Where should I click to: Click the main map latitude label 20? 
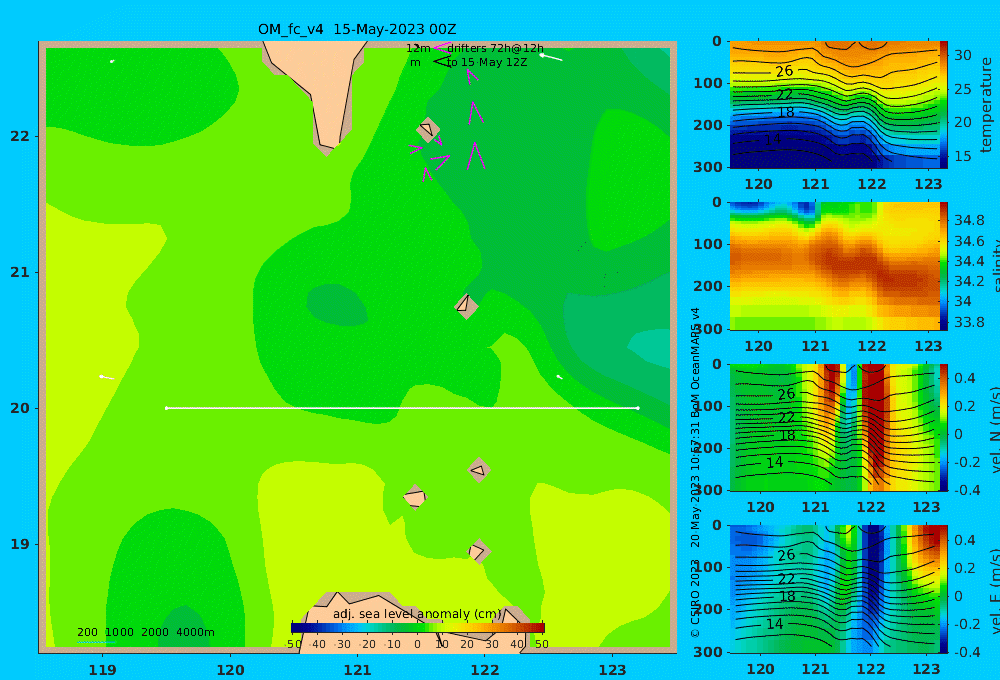pyautogui.click(x=20, y=408)
